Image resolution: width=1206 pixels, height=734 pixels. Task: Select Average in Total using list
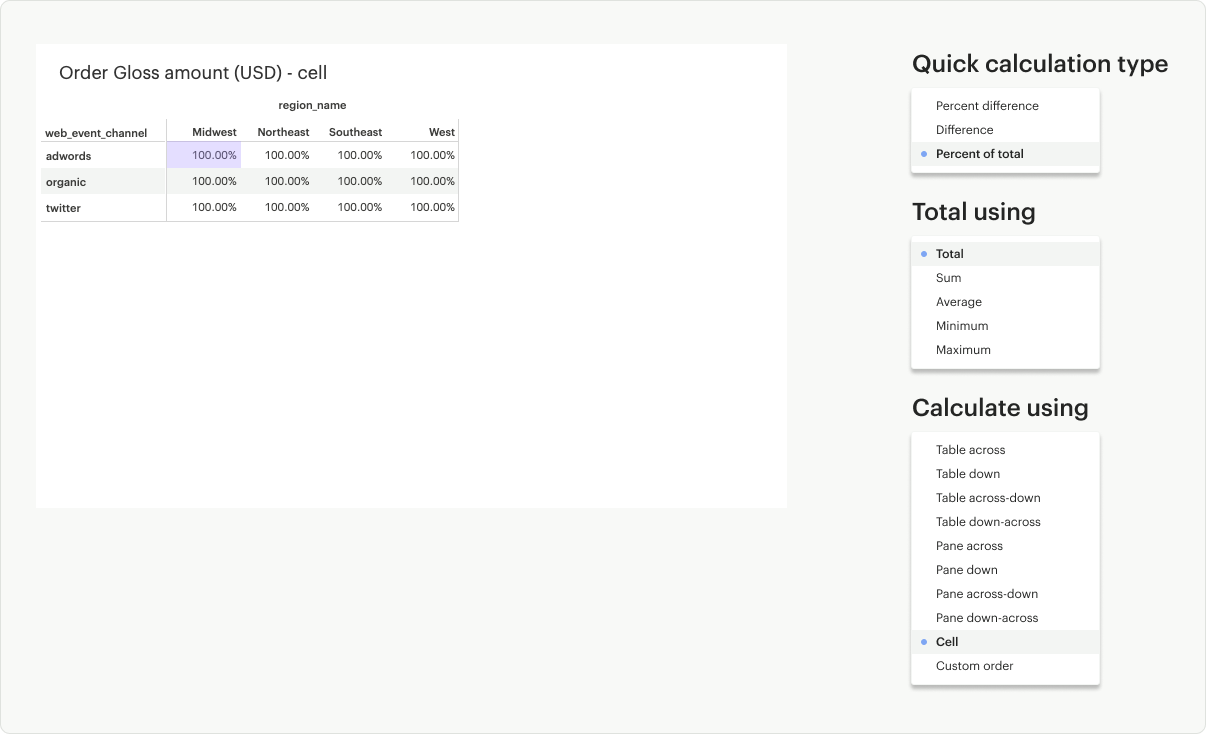[958, 302]
